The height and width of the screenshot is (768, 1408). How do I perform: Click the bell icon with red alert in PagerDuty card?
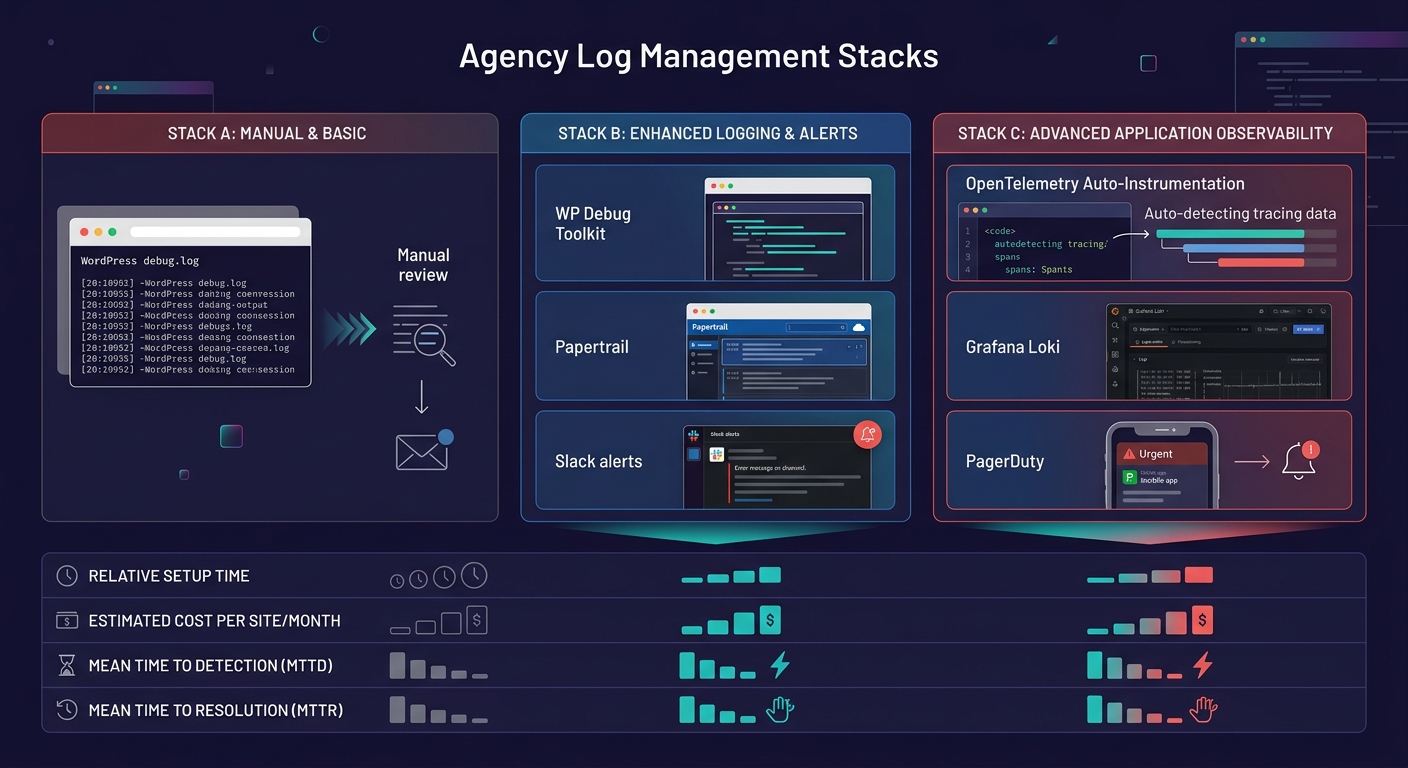(1300, 462)
